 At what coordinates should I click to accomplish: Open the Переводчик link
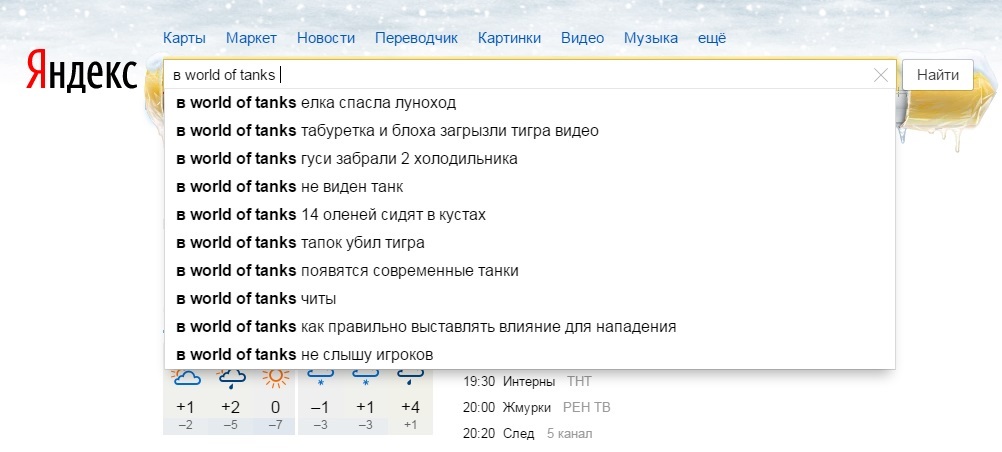pos(417,38)
